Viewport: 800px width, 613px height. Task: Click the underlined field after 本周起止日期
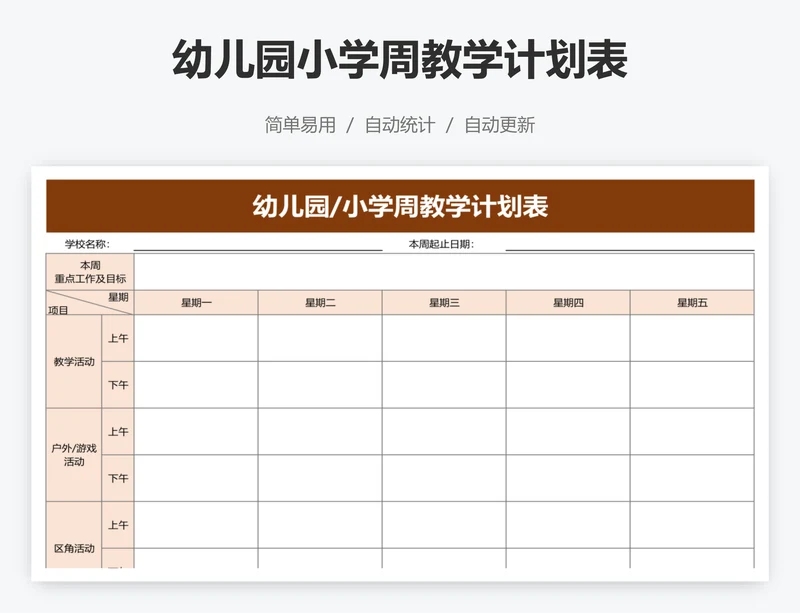pyautogui.click(x=630, y=244)
